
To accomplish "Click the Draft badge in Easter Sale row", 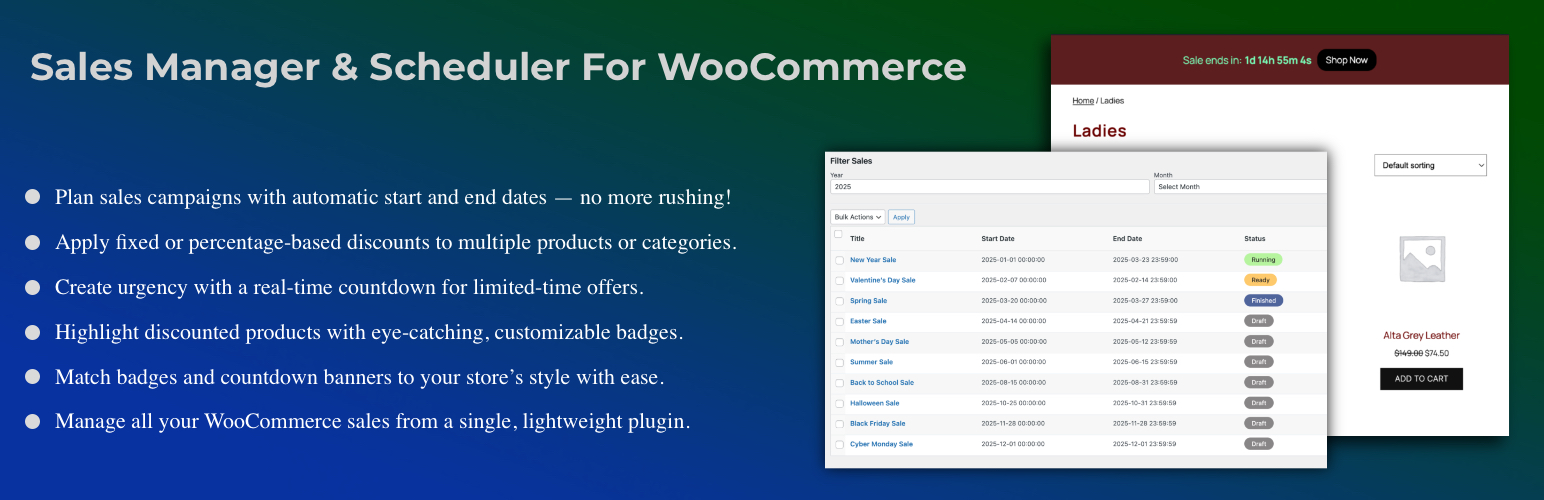I will click(1259, 321).
